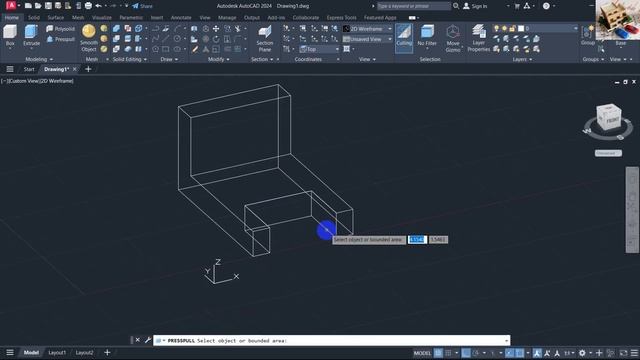Expand the Draw panel
640x360 pixels.
169,59
